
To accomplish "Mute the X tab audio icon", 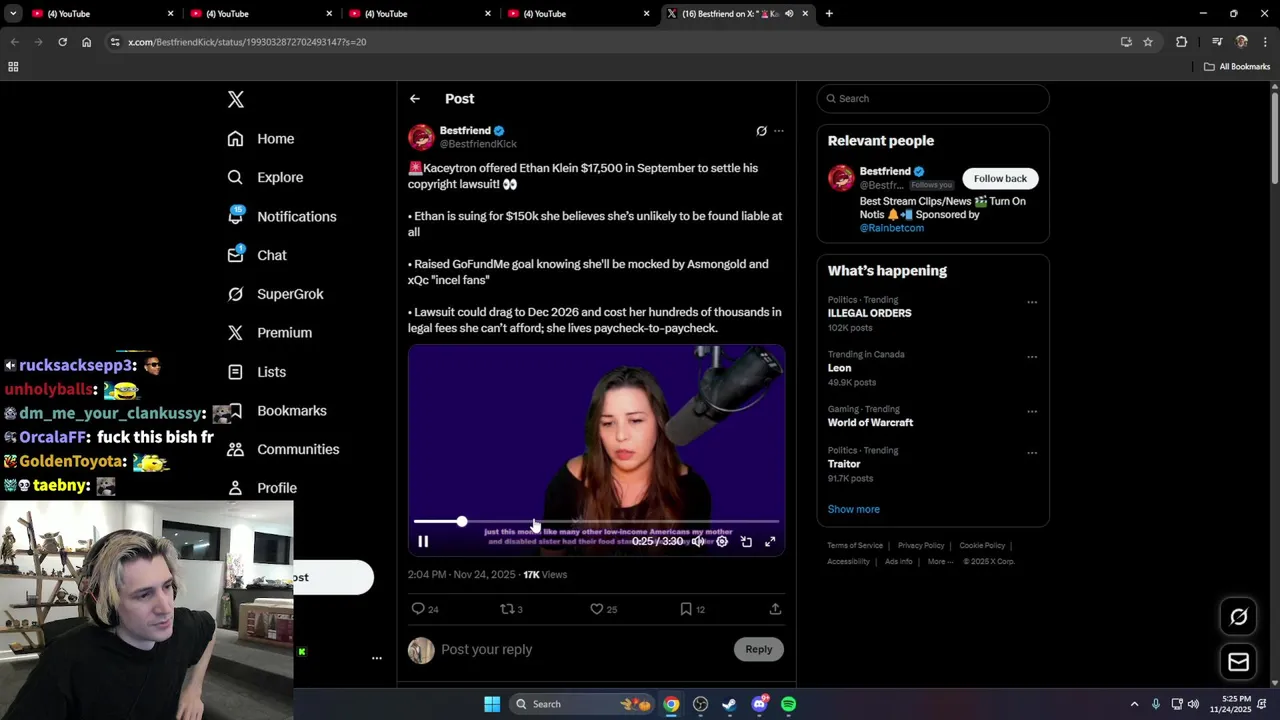I will click(x=789, y=14).
